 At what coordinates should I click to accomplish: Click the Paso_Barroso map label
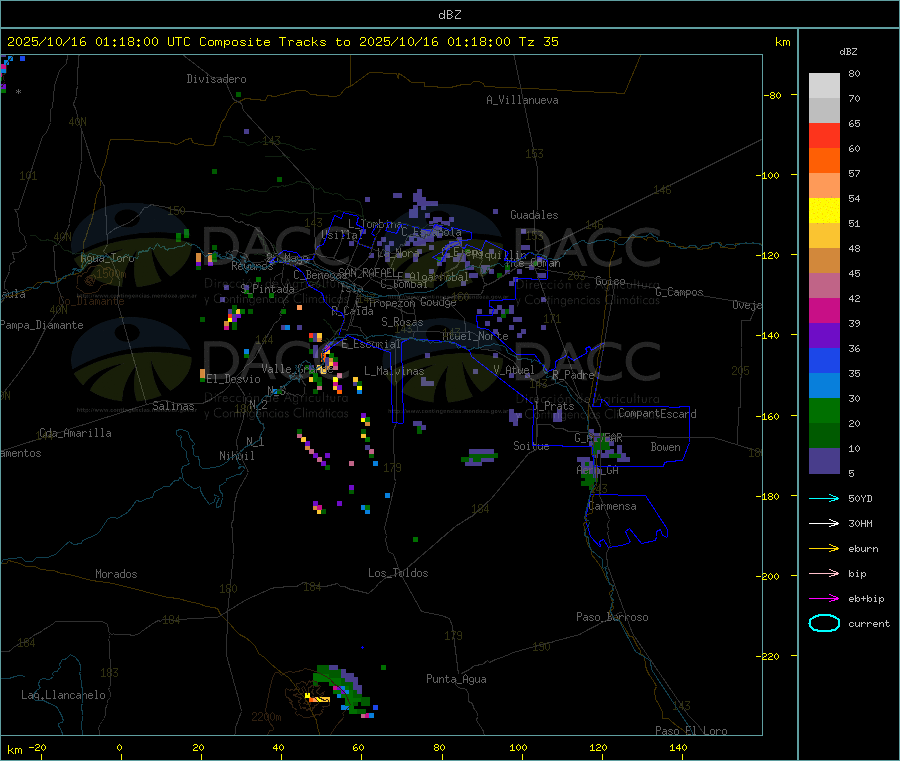pyautogui.click(x=612, y=617)
